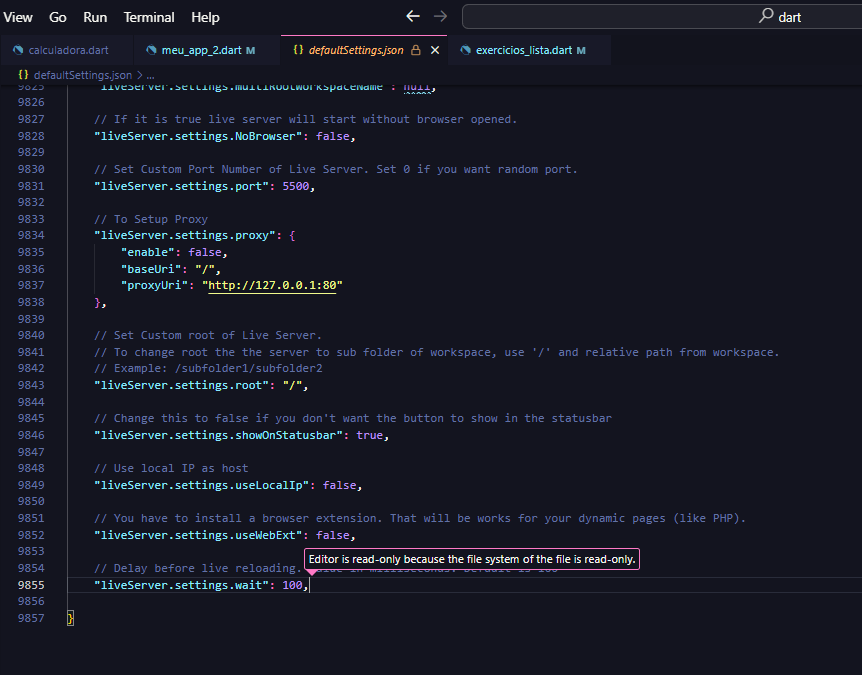Open the Terminal menu
This screenshot has width=862, height=675.
tap(149, 17)
